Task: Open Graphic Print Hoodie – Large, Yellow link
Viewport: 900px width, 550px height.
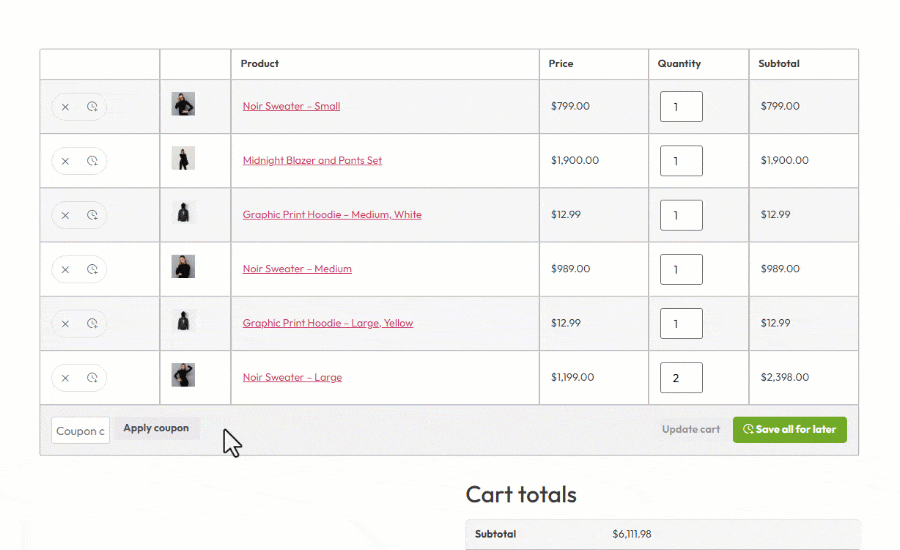Action: point(327,323)
